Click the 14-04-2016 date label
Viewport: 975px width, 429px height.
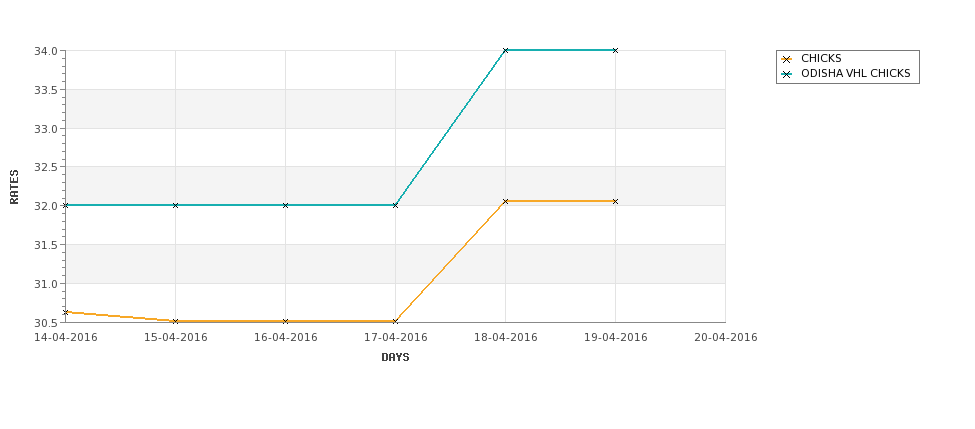[x=65, y=338]
